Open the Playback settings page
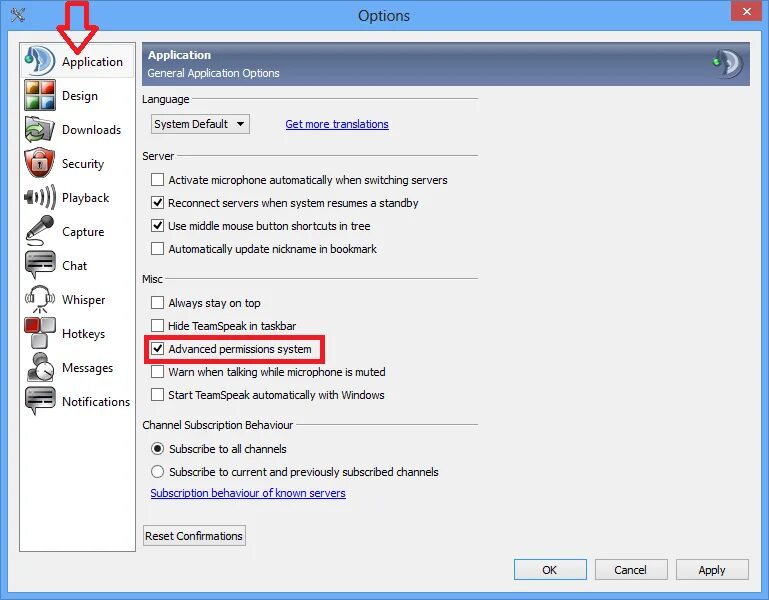Image resolution: width=769 pixels, height=600 pixels. click(x=77, y=197)
